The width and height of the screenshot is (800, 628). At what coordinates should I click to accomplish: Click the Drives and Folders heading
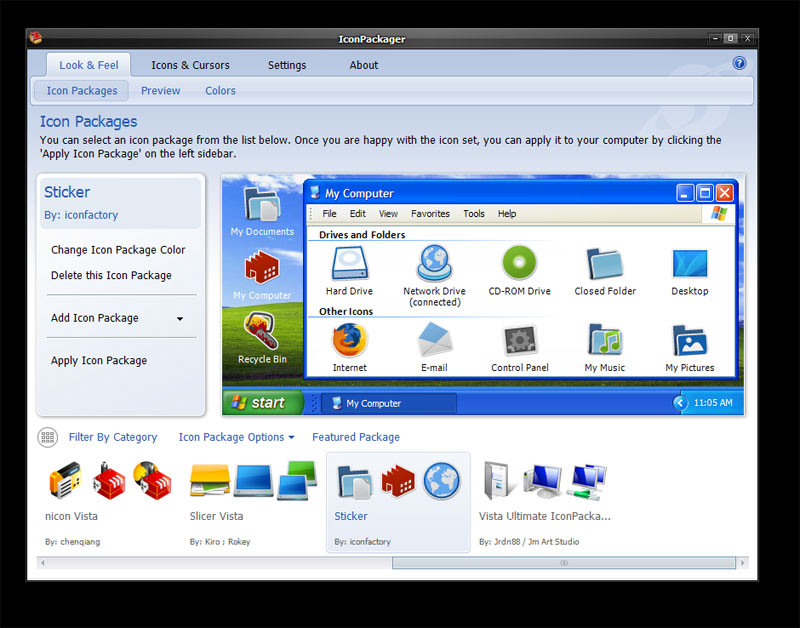click(x=362, y=235)
